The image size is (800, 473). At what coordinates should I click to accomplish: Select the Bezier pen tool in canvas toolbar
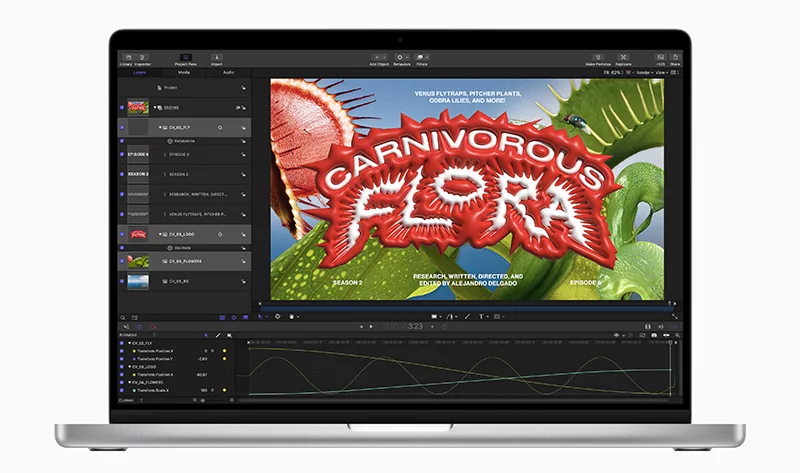450,317
